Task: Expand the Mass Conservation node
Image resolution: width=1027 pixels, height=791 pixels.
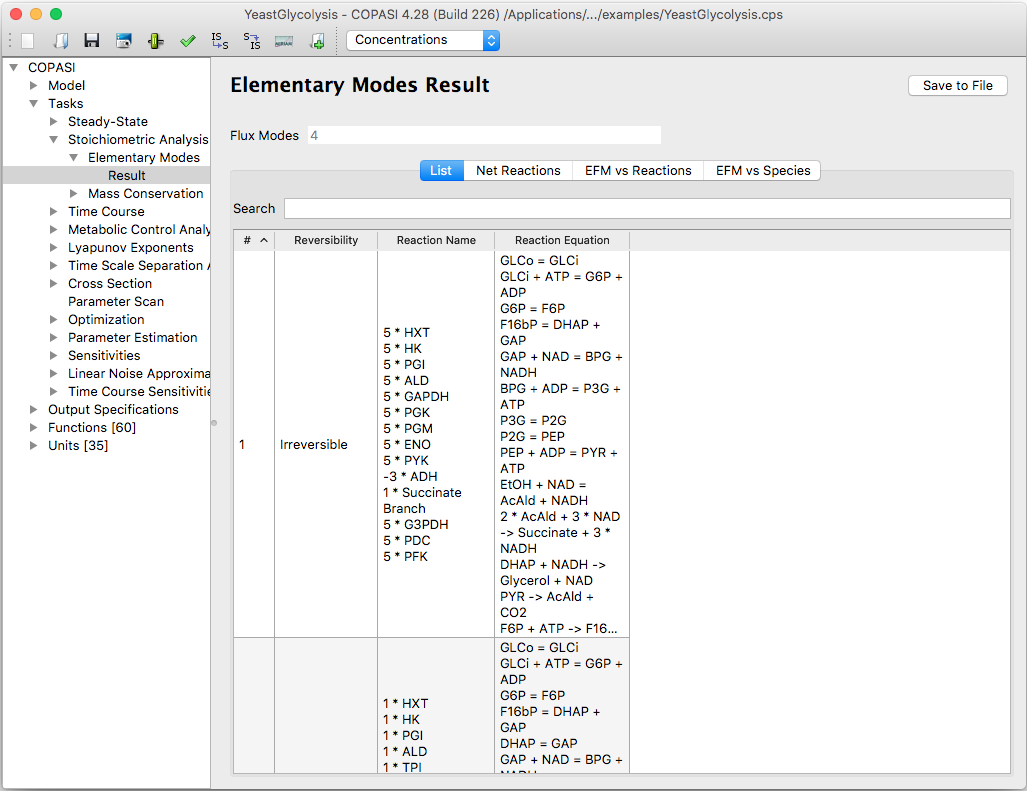Action: [74, 193]
